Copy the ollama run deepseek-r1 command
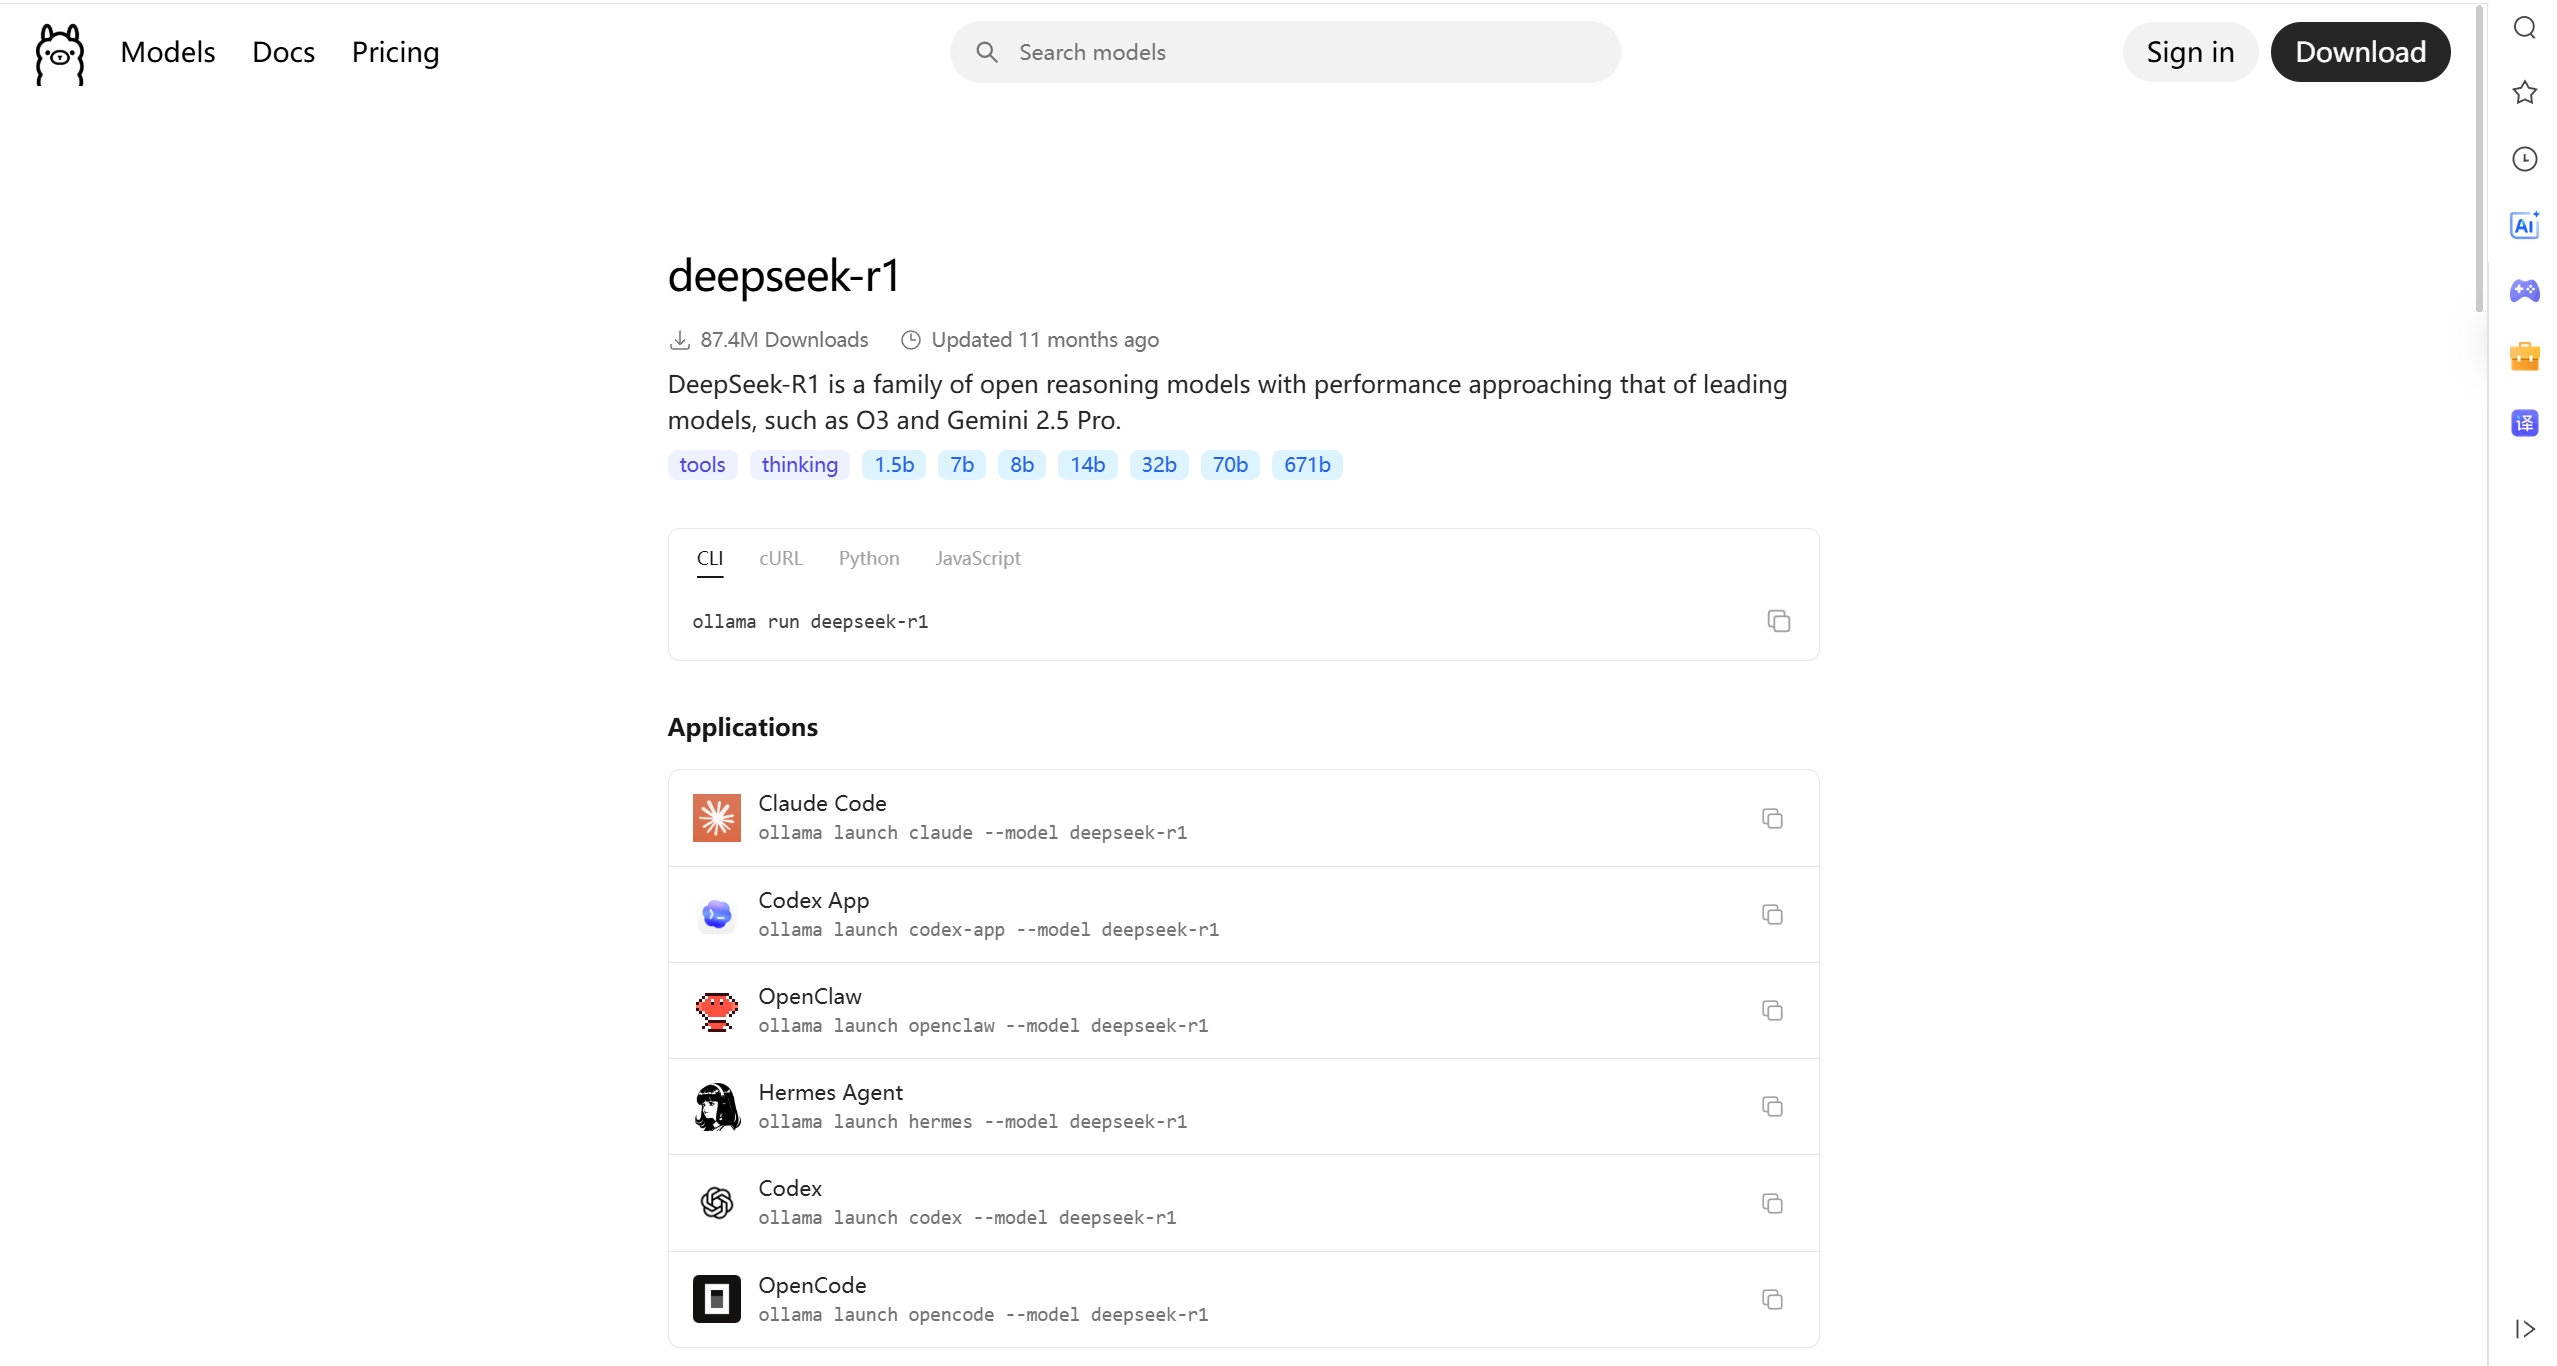The image size is (2557, 1366). pyautogui.click(x=1778, y=621)
